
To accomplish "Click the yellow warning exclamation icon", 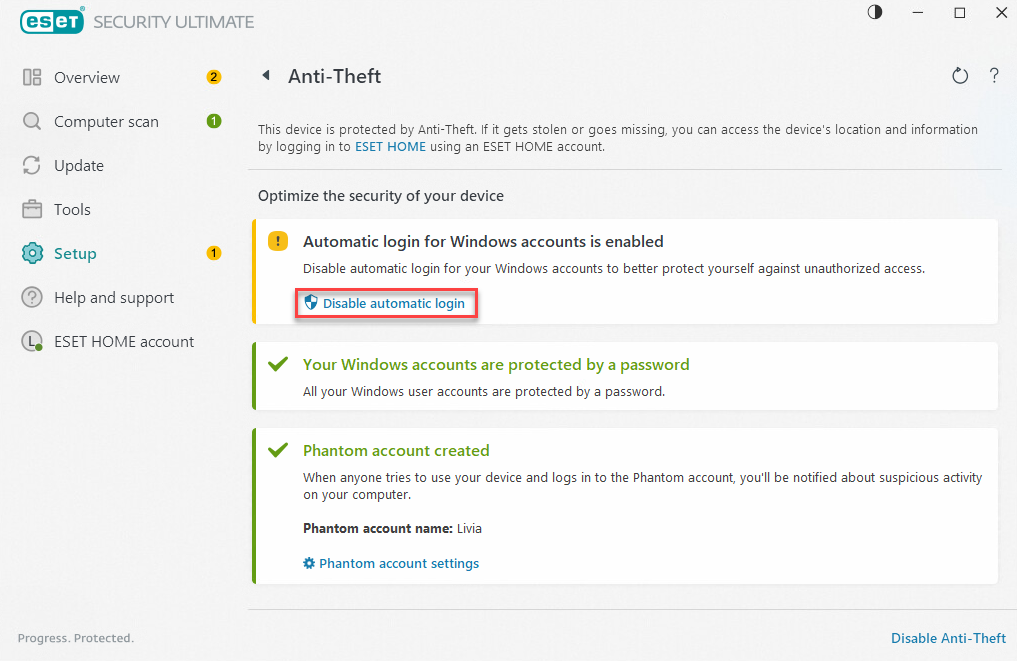I will pos(278,241).
